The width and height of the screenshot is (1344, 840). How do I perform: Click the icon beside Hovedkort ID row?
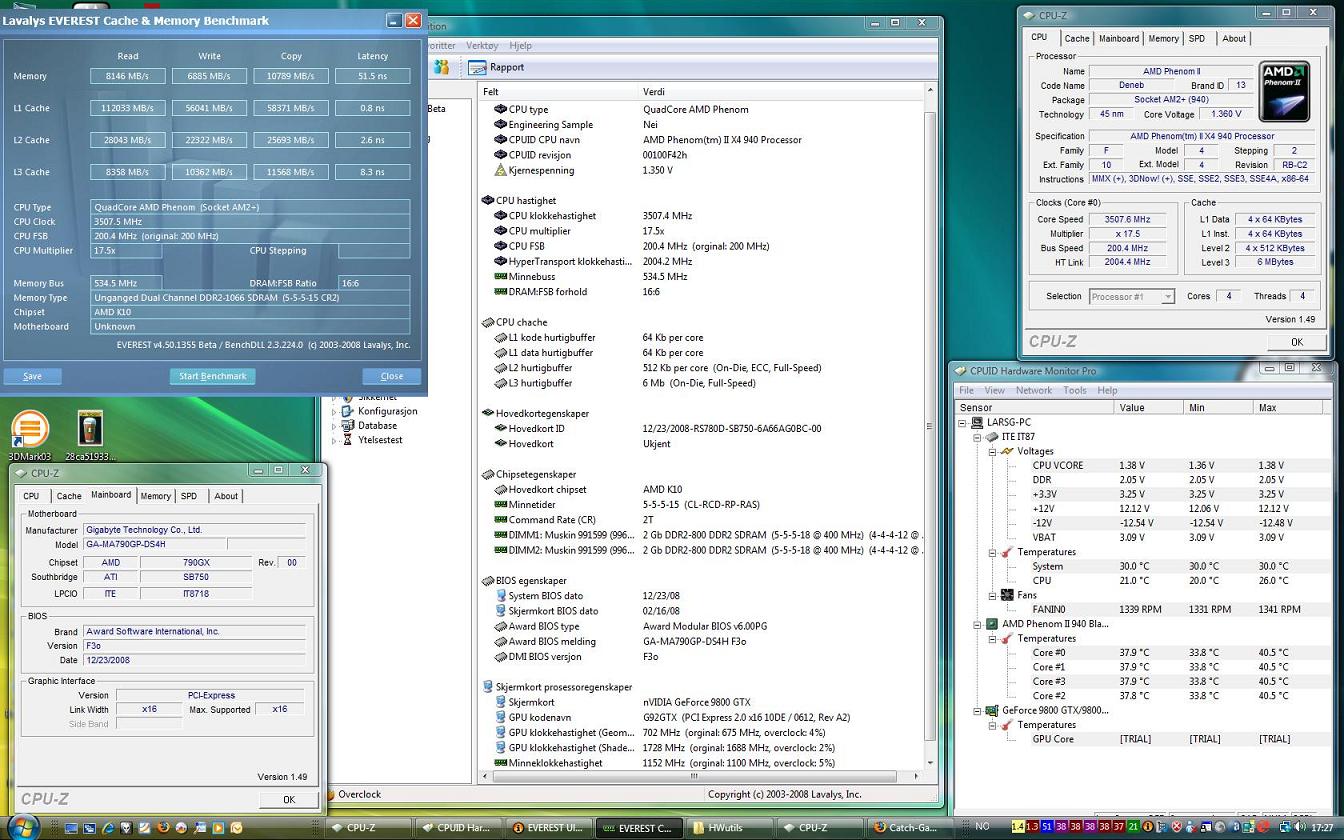pyautogui.click(x=500, y=428)
